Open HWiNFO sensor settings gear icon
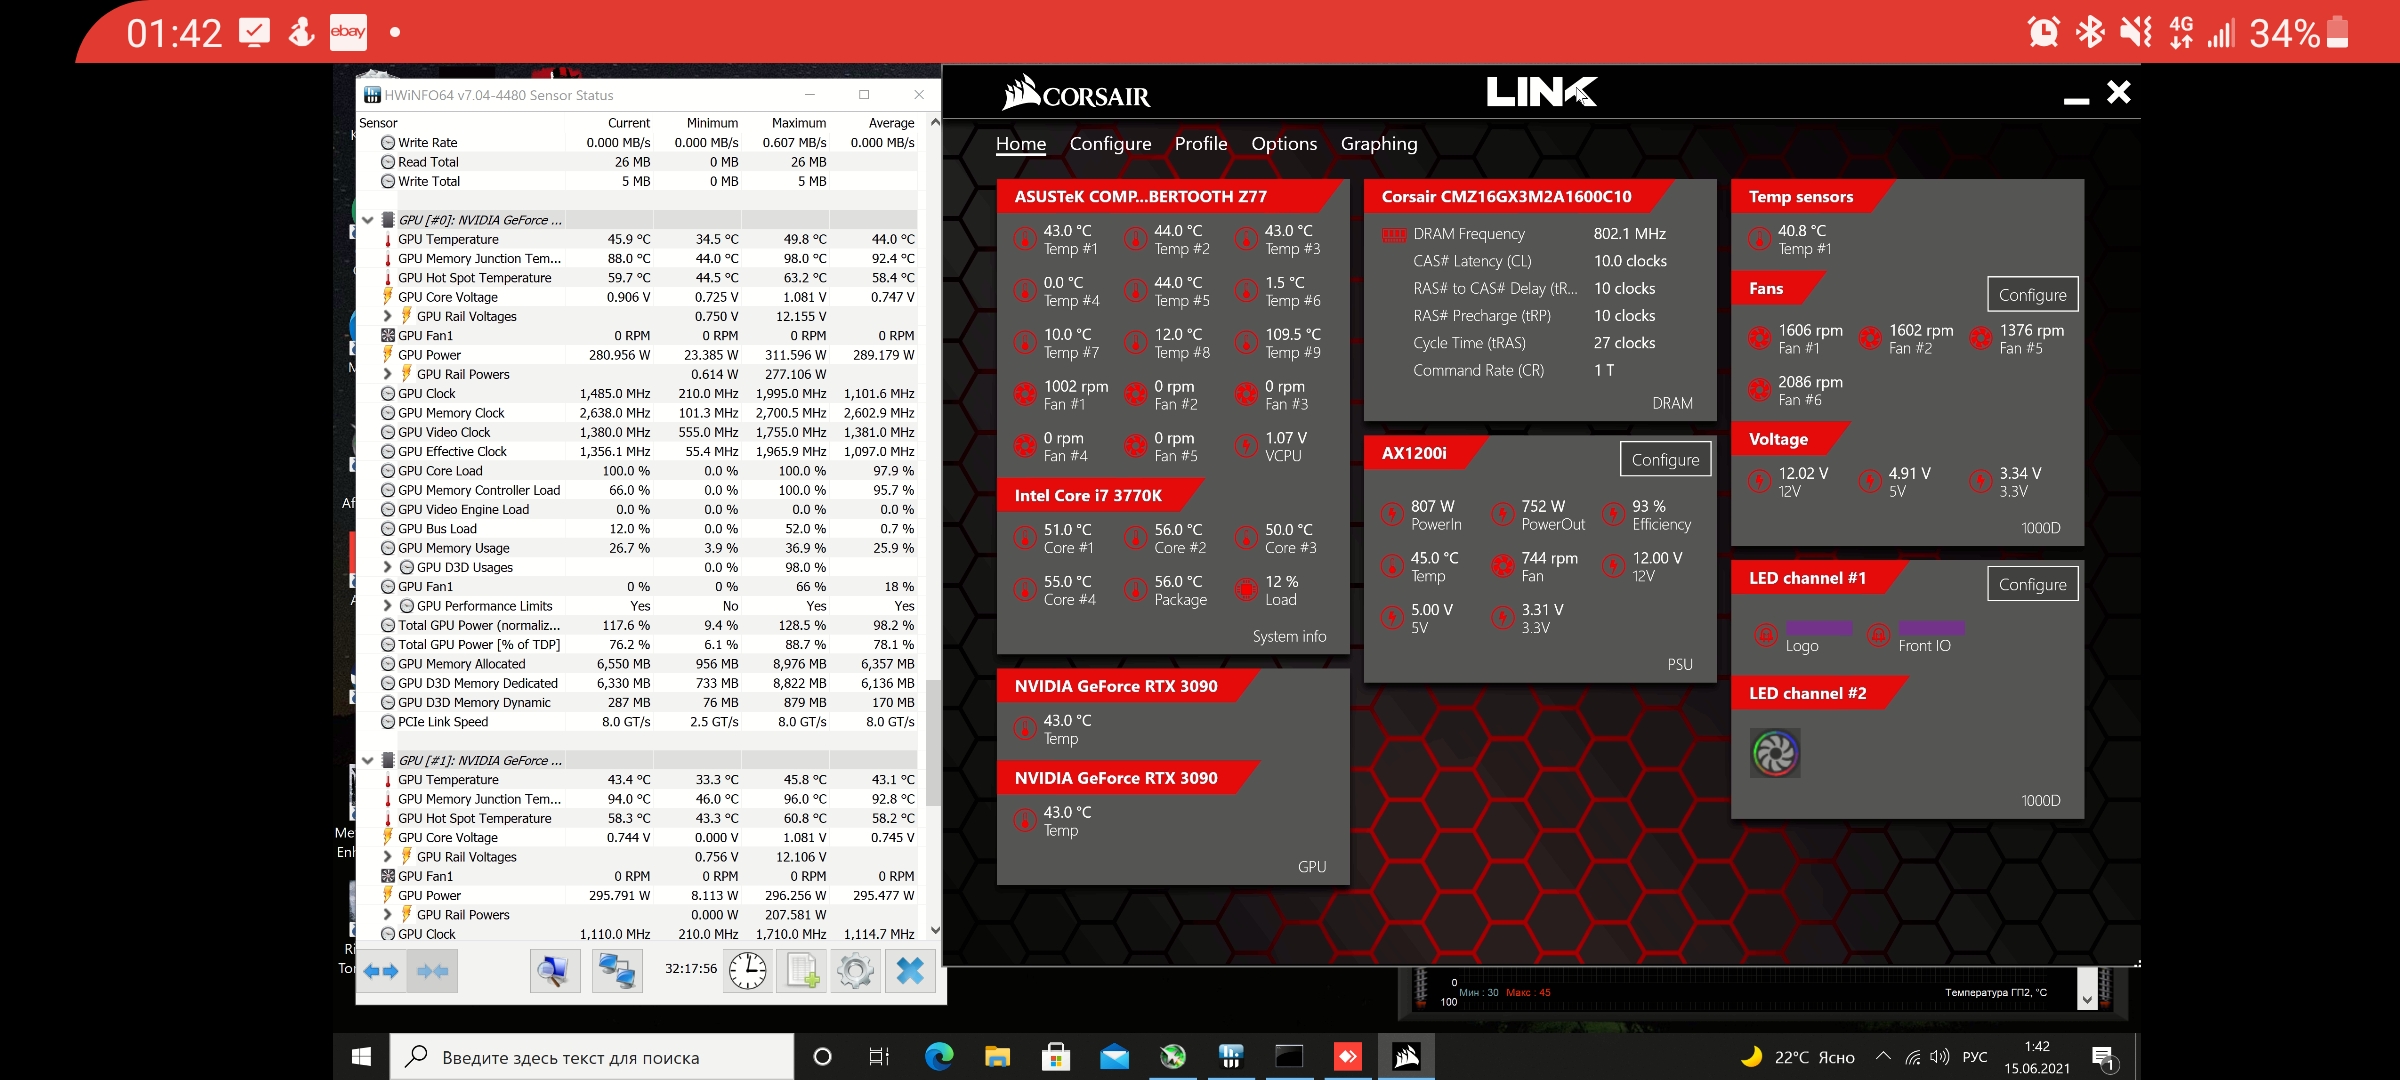The image size is (2400, 1080). (x=856, y=971)
